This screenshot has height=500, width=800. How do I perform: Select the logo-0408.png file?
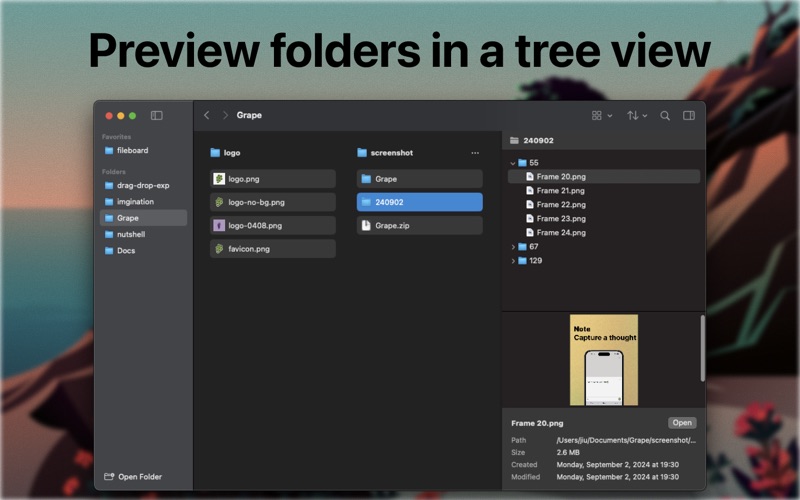pyautogui.click(x=272, y=226)
